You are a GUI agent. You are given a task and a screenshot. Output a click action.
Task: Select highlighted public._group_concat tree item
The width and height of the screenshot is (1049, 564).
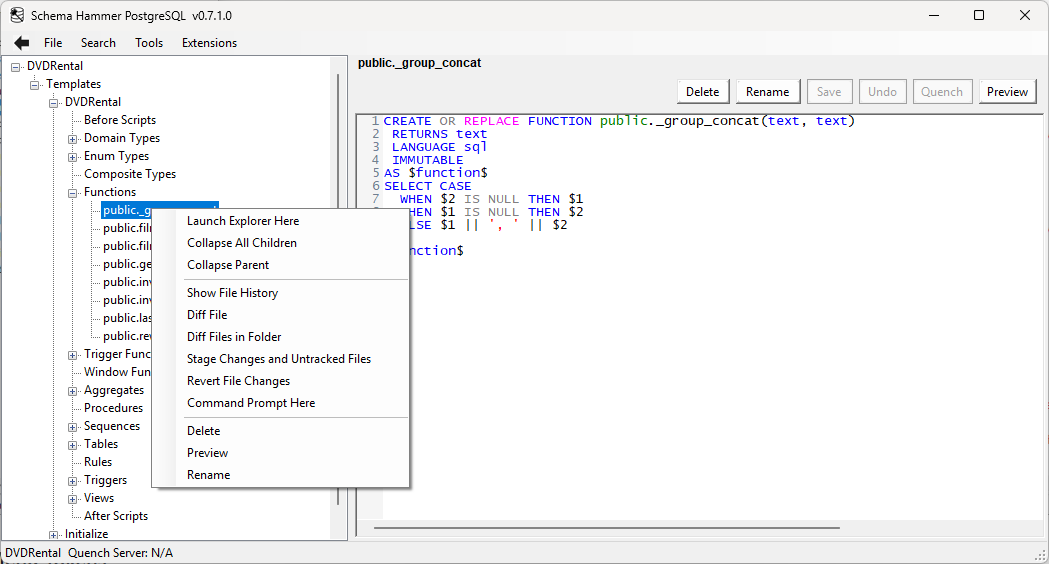tap(127, 210)
